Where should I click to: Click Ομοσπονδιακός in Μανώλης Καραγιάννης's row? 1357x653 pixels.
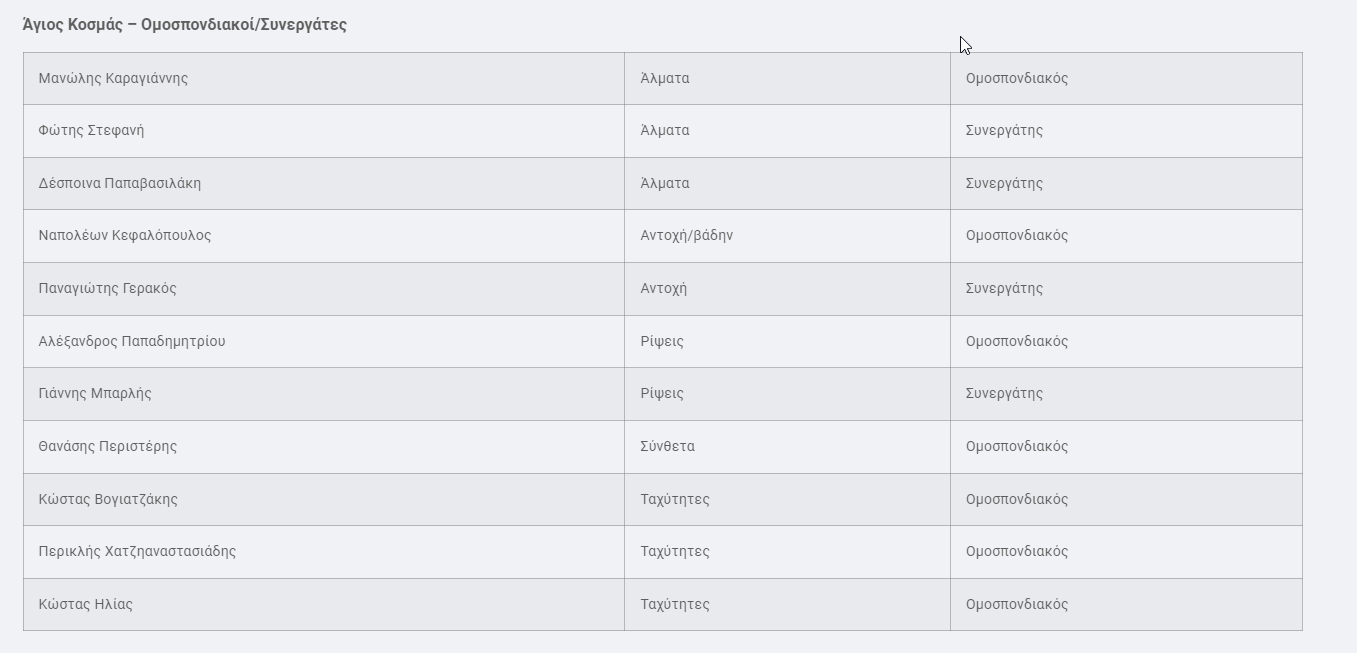(1017, 78)
